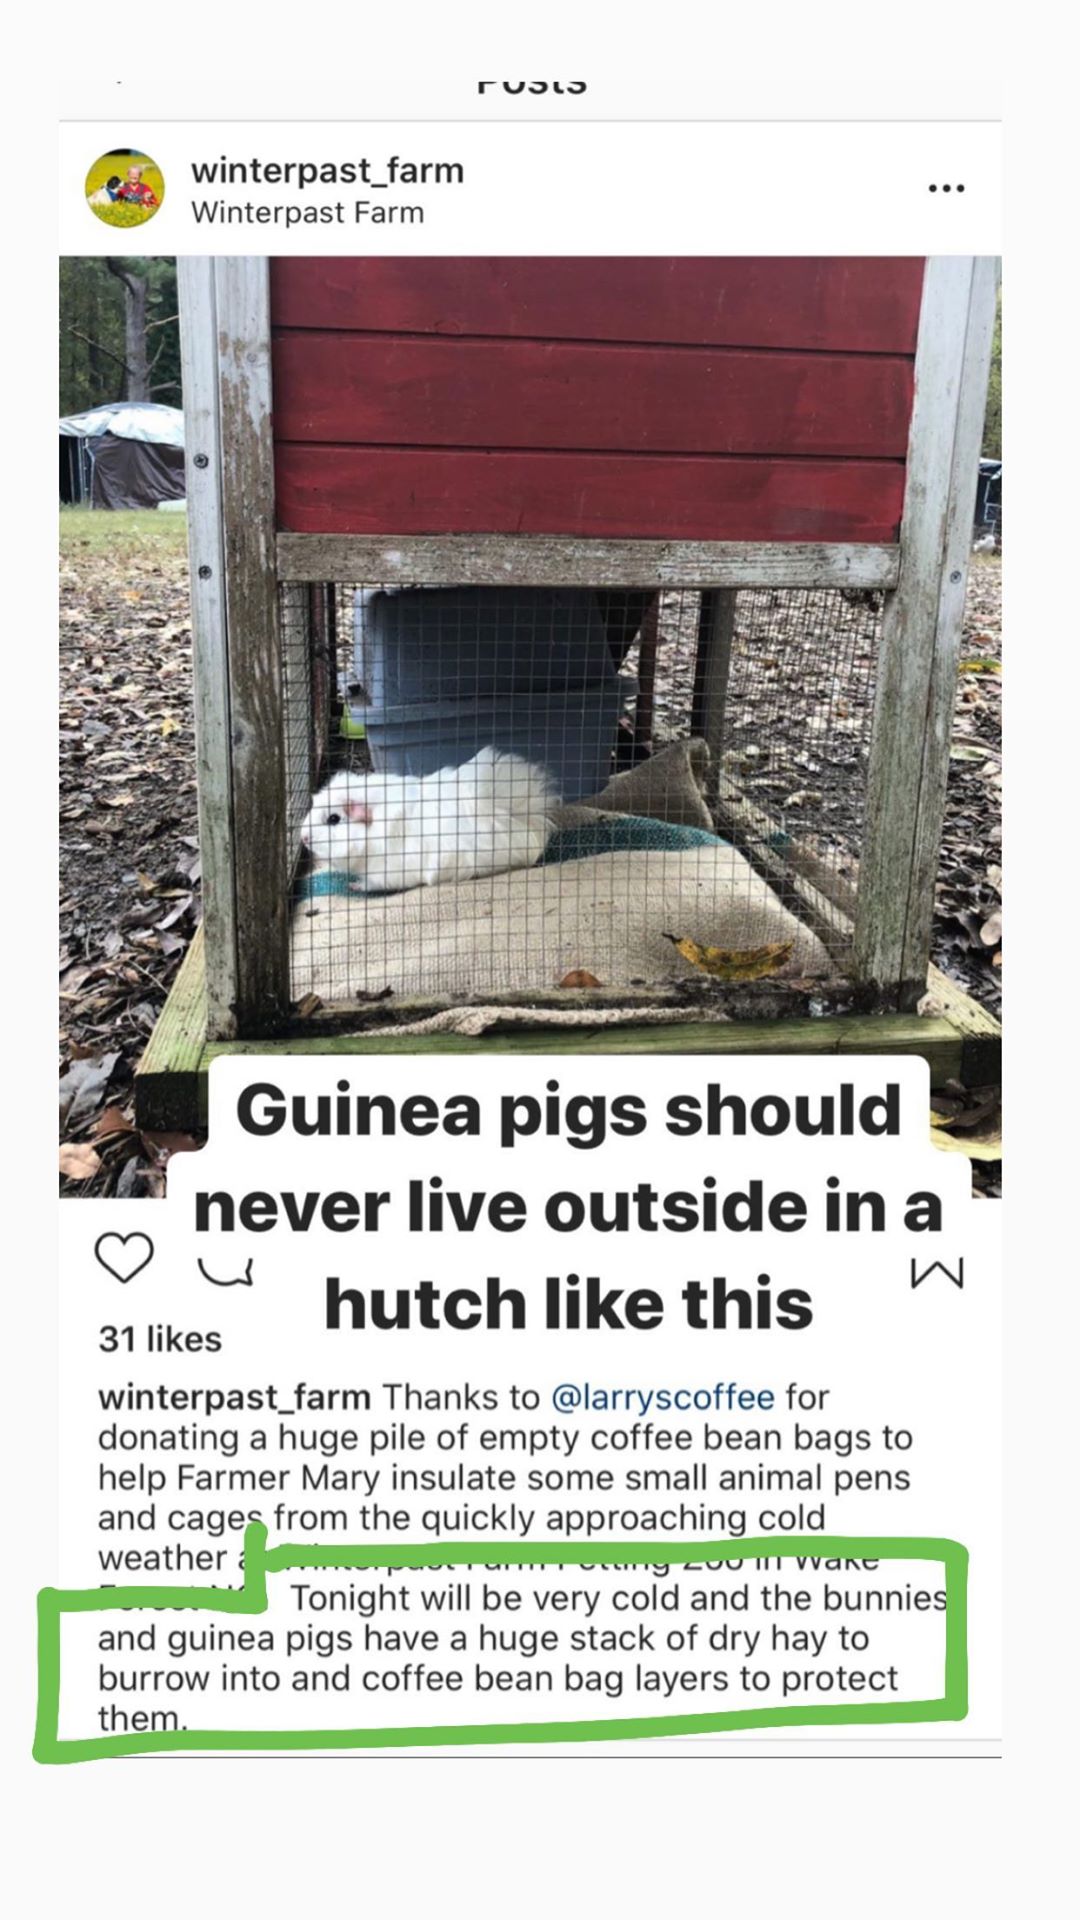Tap the red hutch wooden panel
Screen dimensions: 1080x1920
(x=595, y=398)
